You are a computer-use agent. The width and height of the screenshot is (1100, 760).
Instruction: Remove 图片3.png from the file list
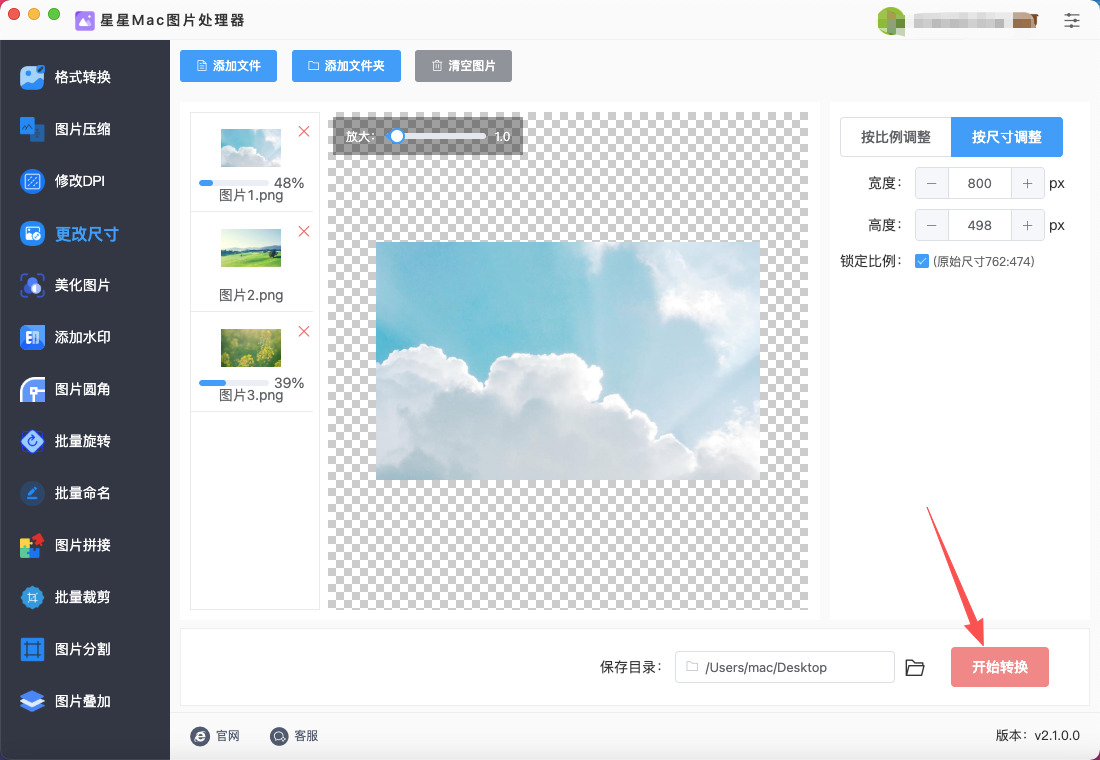point(304,331)
